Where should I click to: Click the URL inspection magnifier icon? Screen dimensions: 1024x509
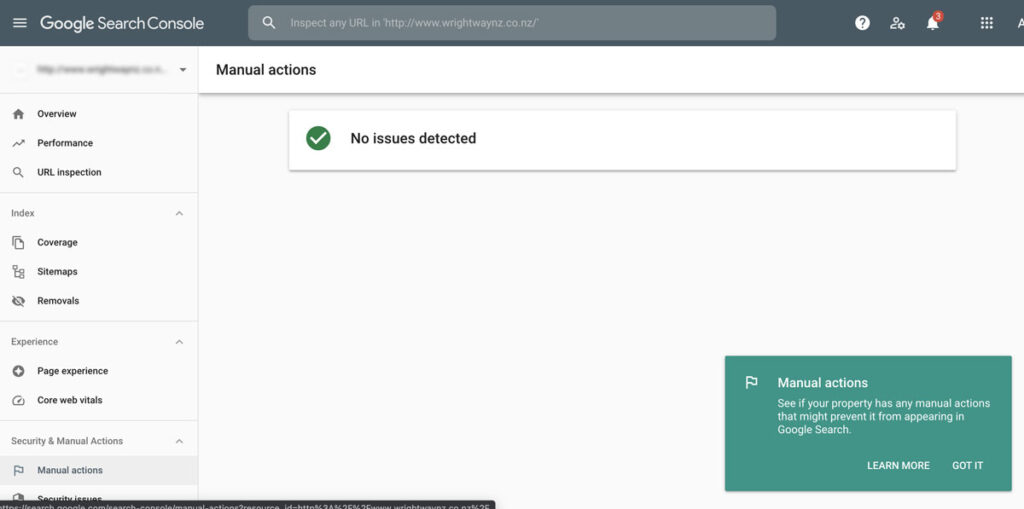18,172
